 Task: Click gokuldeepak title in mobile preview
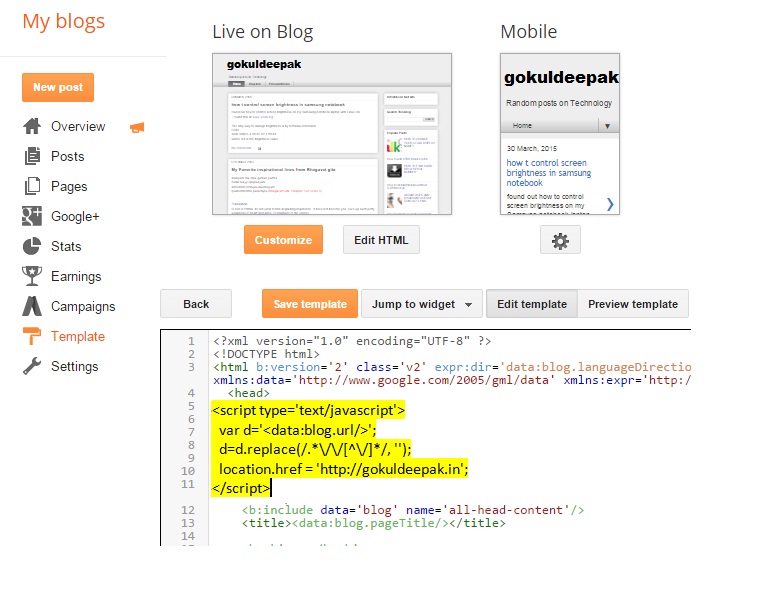pos(561,77)
